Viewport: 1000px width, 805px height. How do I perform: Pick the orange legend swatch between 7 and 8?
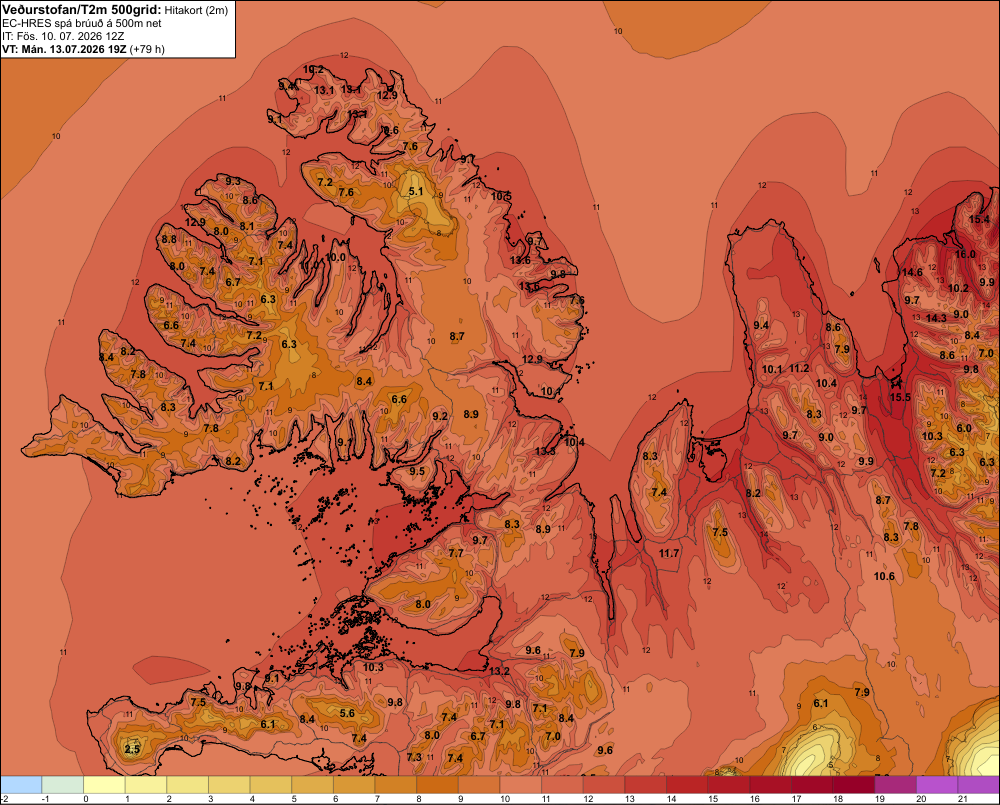click(x=396, y=784)
